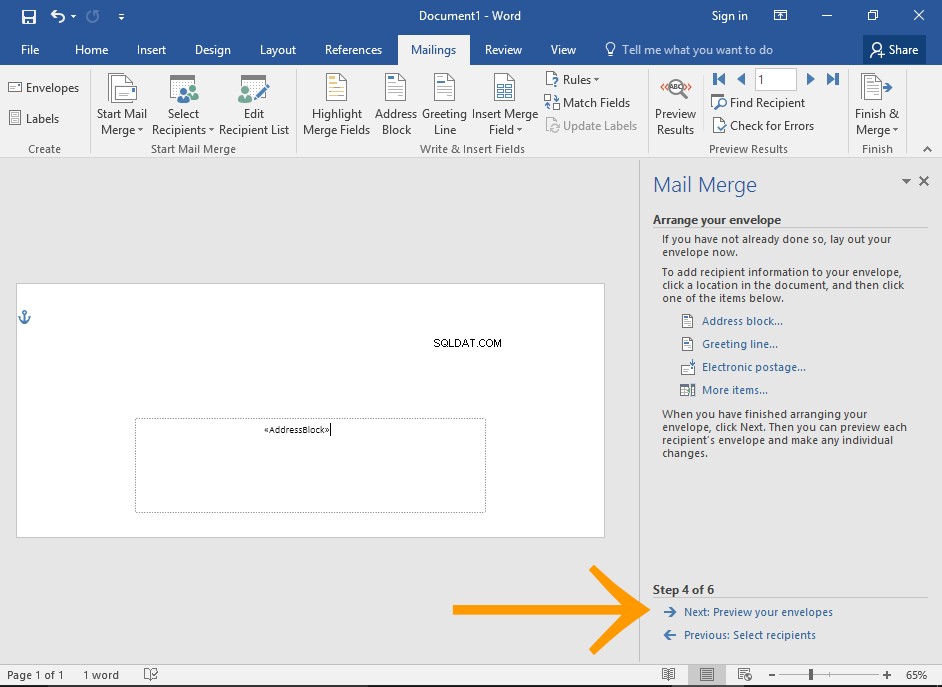Open Match Fields
Image resolution: width=942 pixels, height=687 pixels.
pyautogui.click(x=587, y=103)
